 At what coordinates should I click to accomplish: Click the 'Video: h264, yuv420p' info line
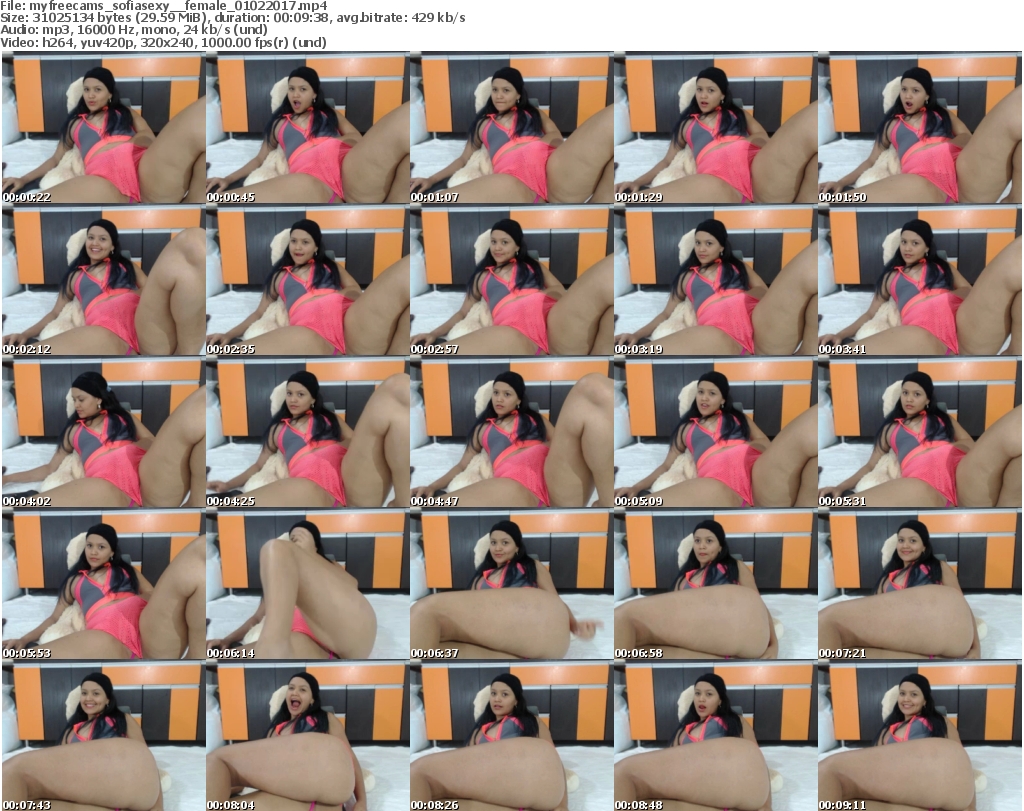[163, 42]
